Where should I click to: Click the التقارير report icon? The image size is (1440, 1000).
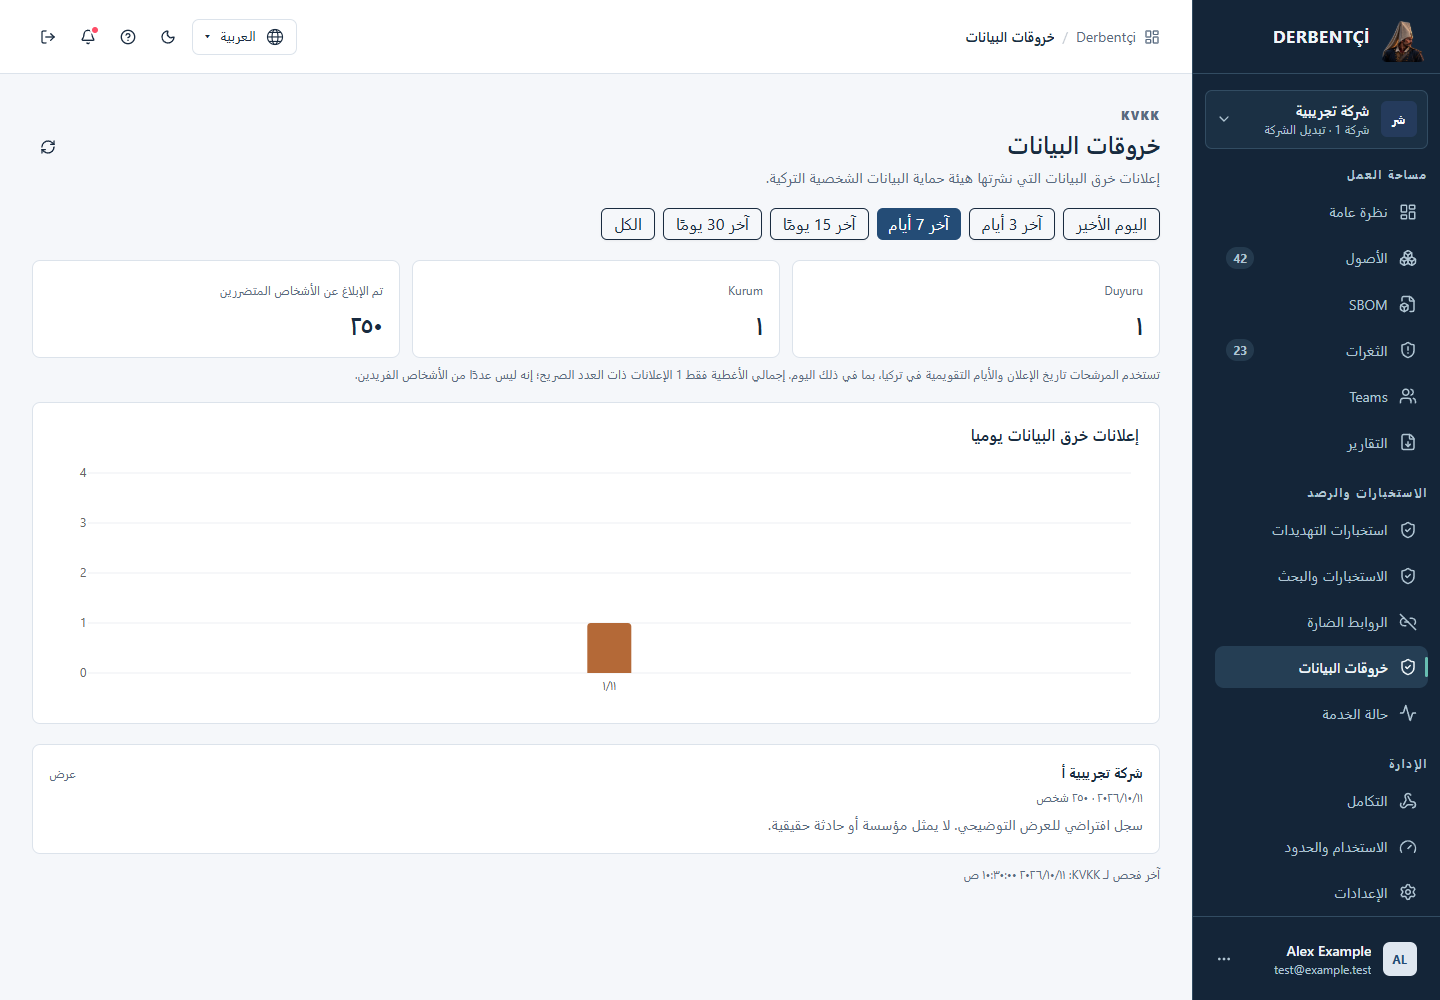1408,443
